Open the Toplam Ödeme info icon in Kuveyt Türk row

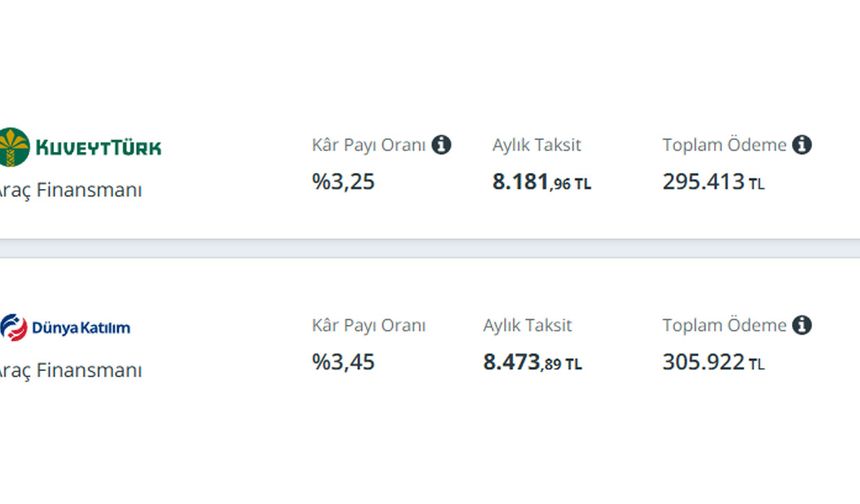(x=802, y=145)
